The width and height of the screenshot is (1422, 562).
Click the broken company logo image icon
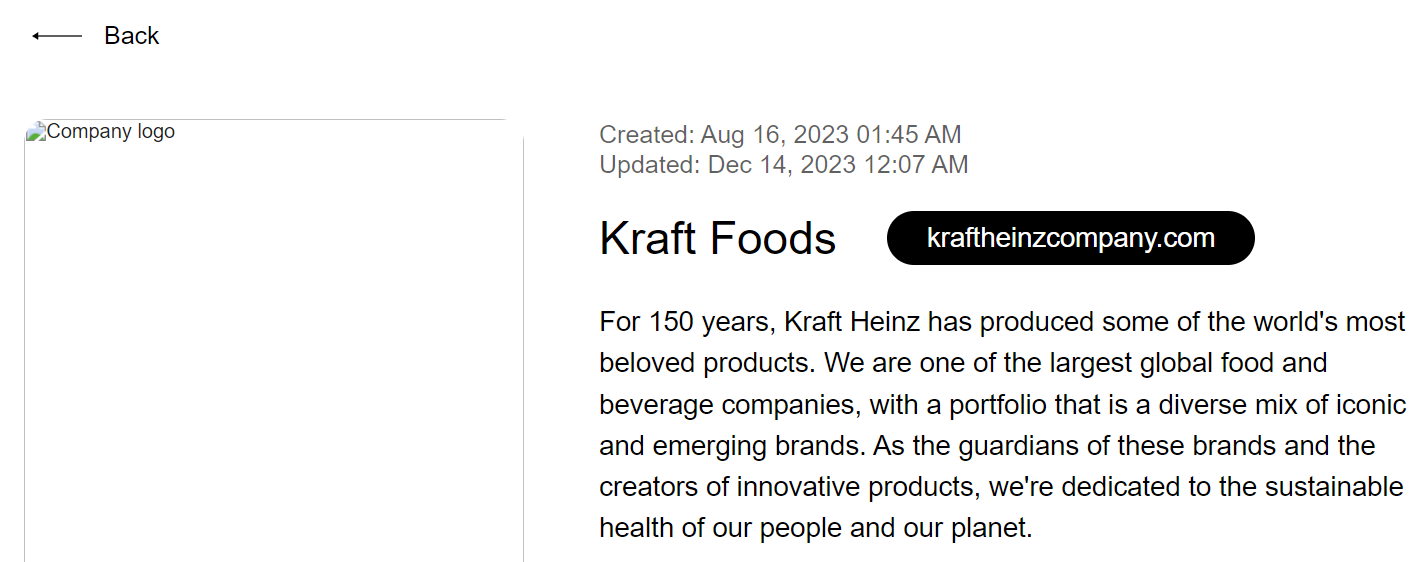[36, 131]
